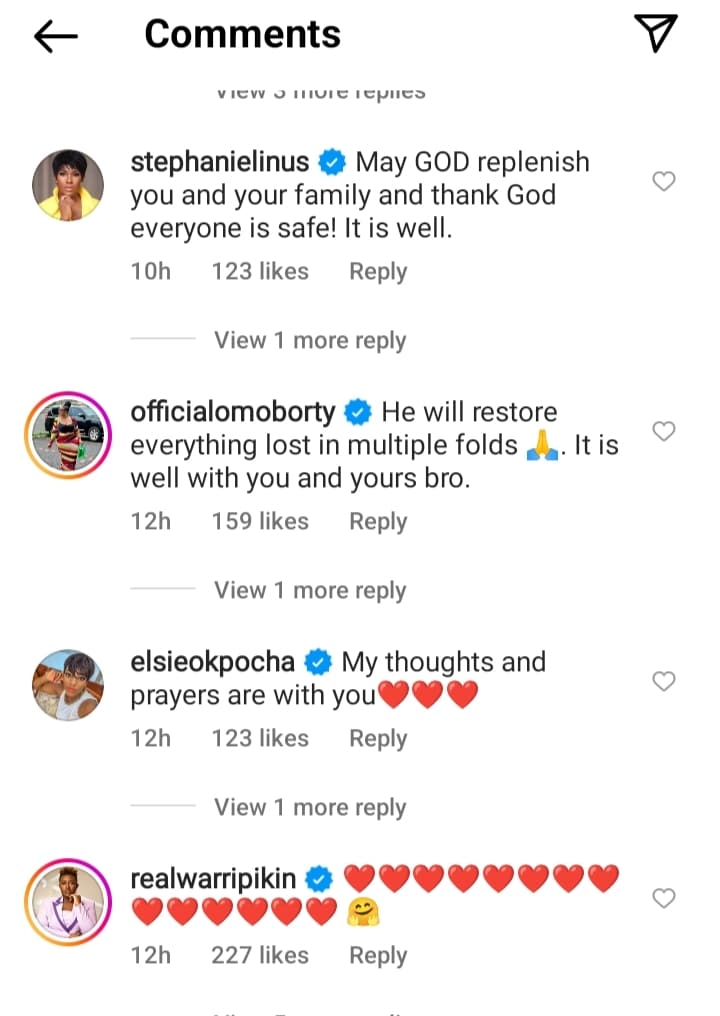Open stephanielinus's profile picture
The height and width of the screenshot is (1016, 720).
click(x=68, y=185)
